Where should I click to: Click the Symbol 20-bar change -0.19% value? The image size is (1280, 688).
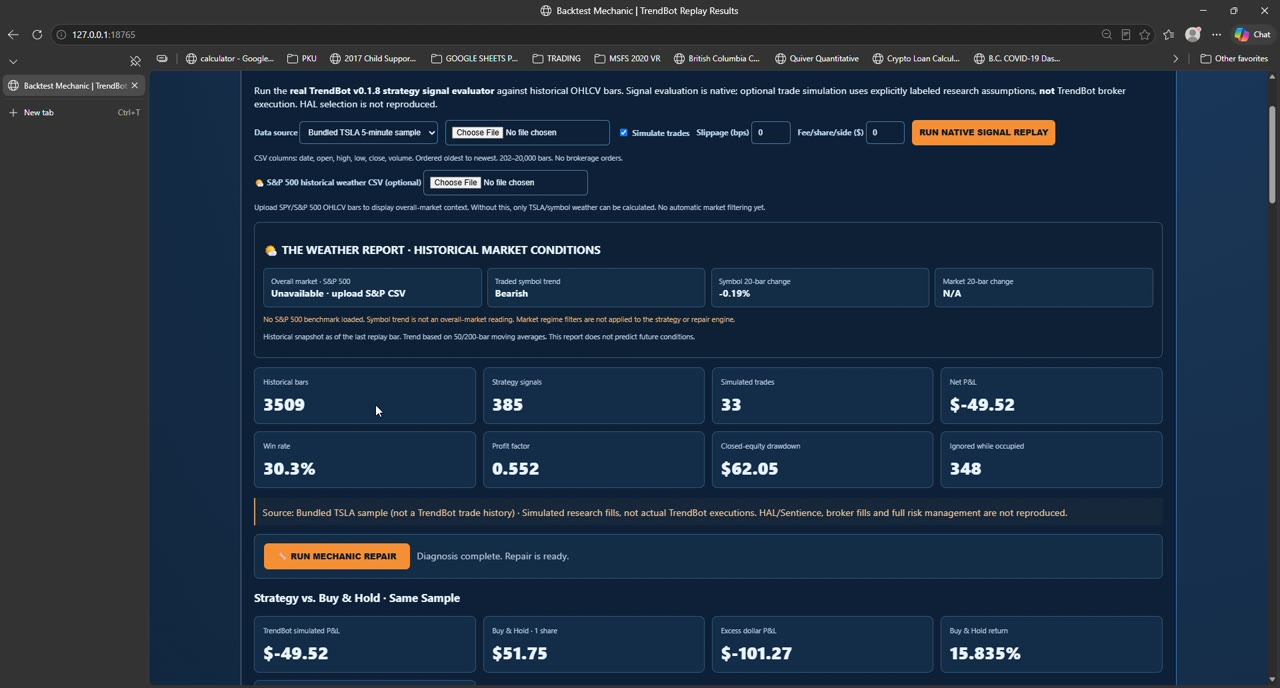point(734,293)
